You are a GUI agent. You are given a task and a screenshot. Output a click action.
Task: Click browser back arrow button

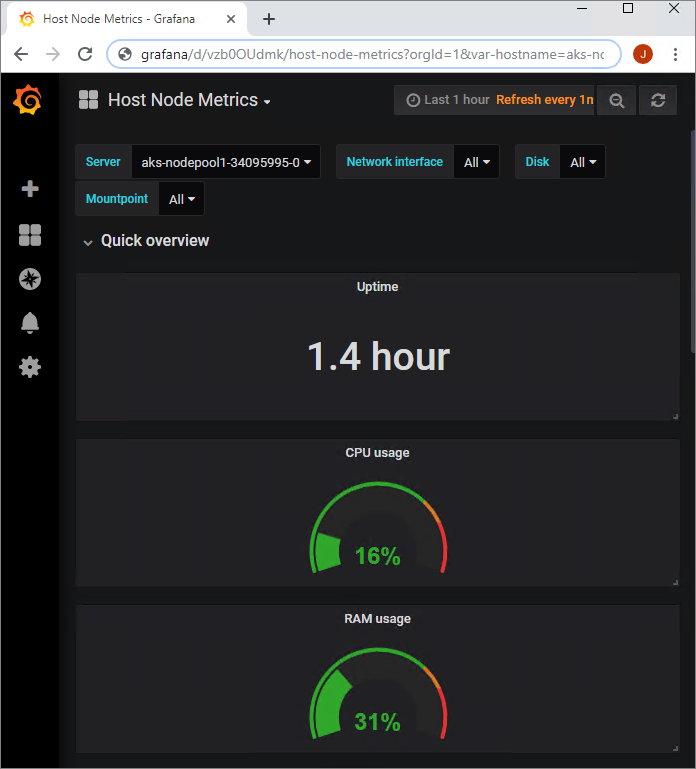click(x=21, y=54)
